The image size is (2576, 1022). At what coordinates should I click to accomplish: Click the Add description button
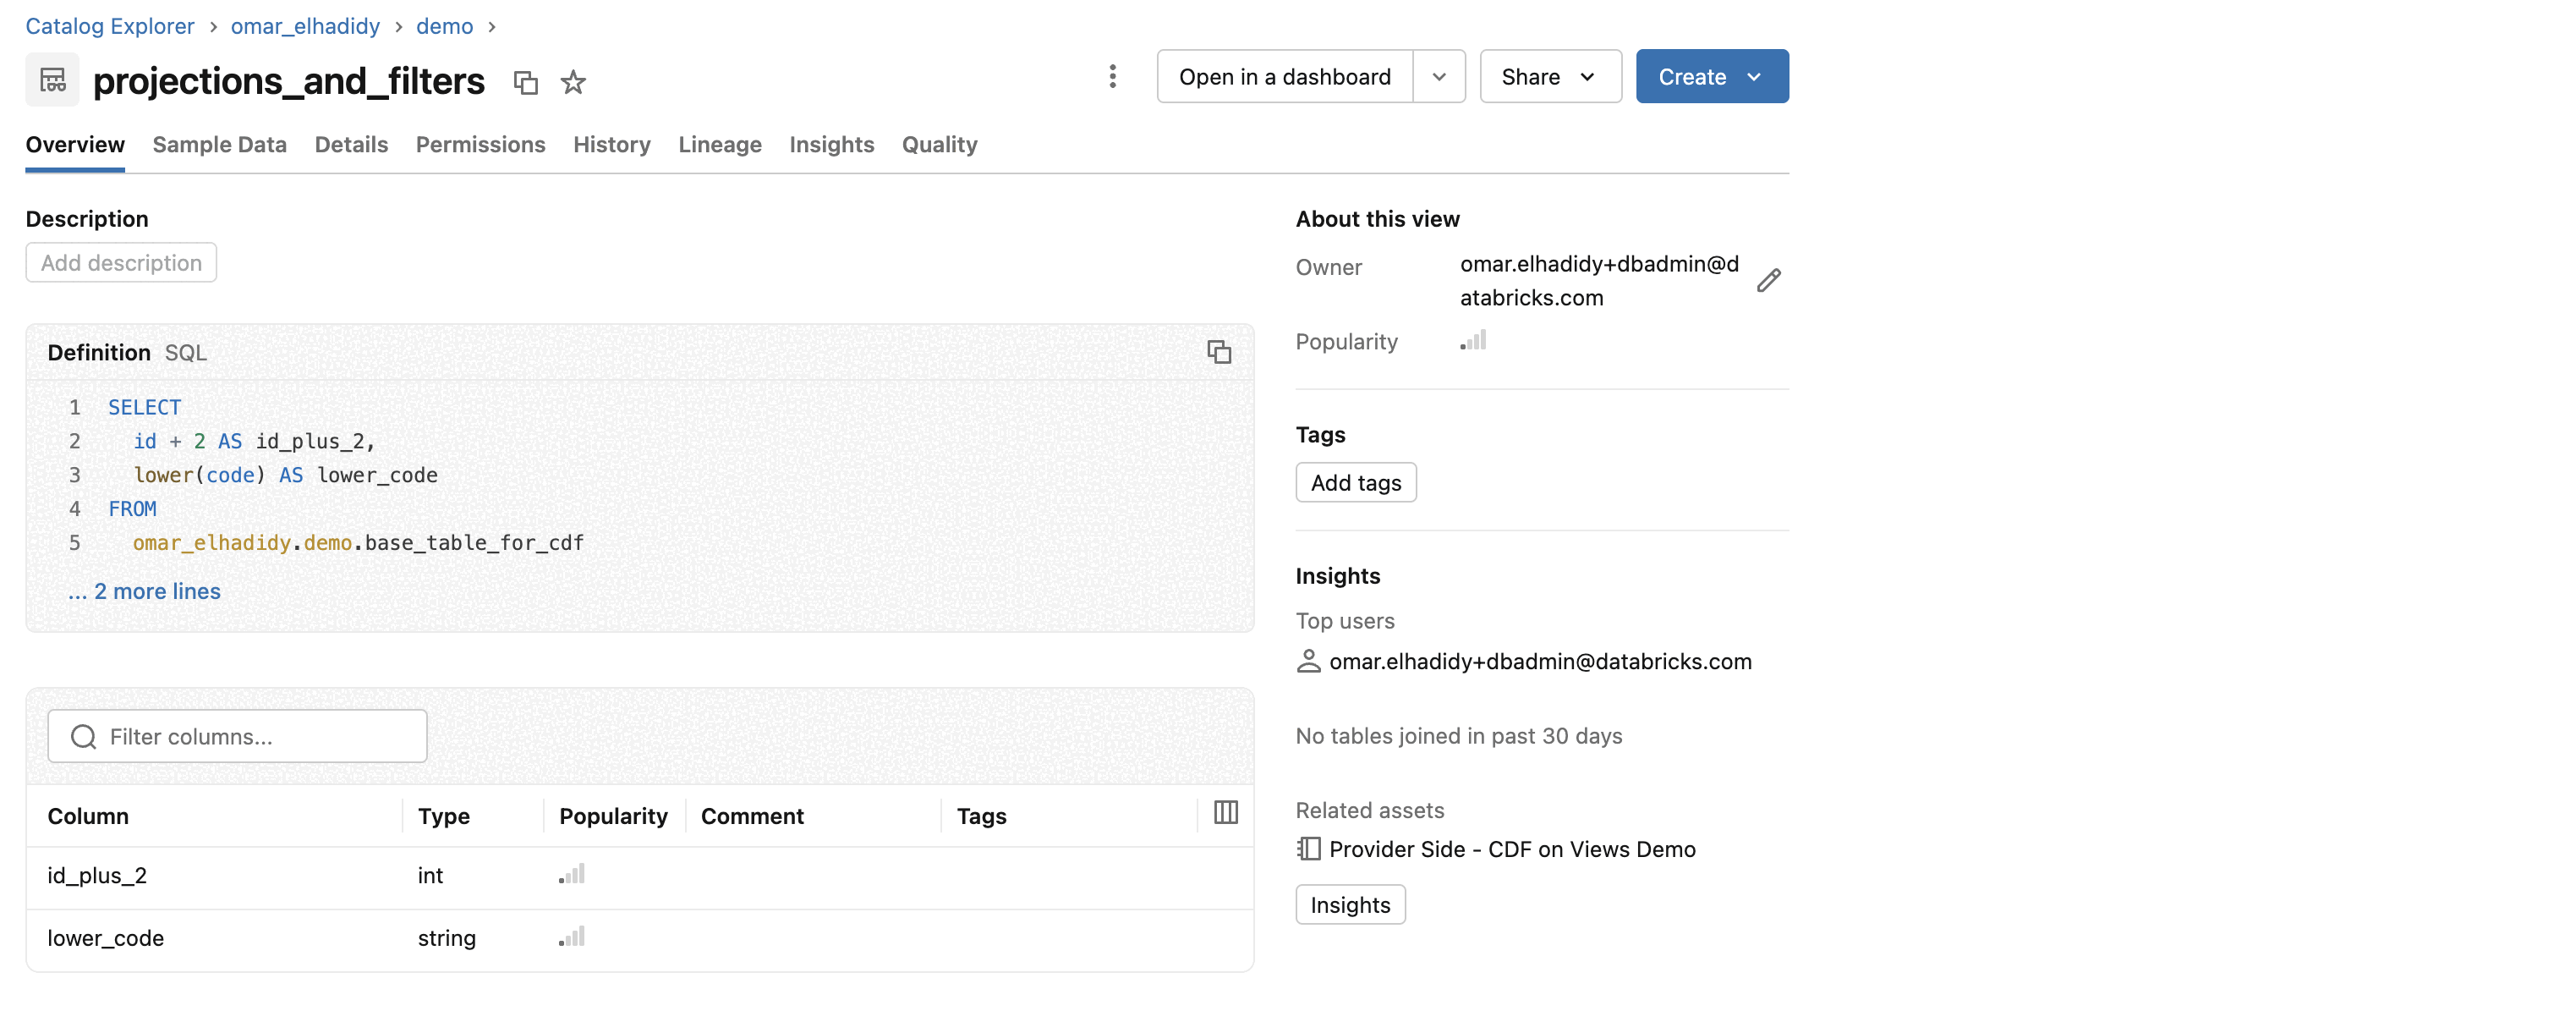(x=121, y=263)
